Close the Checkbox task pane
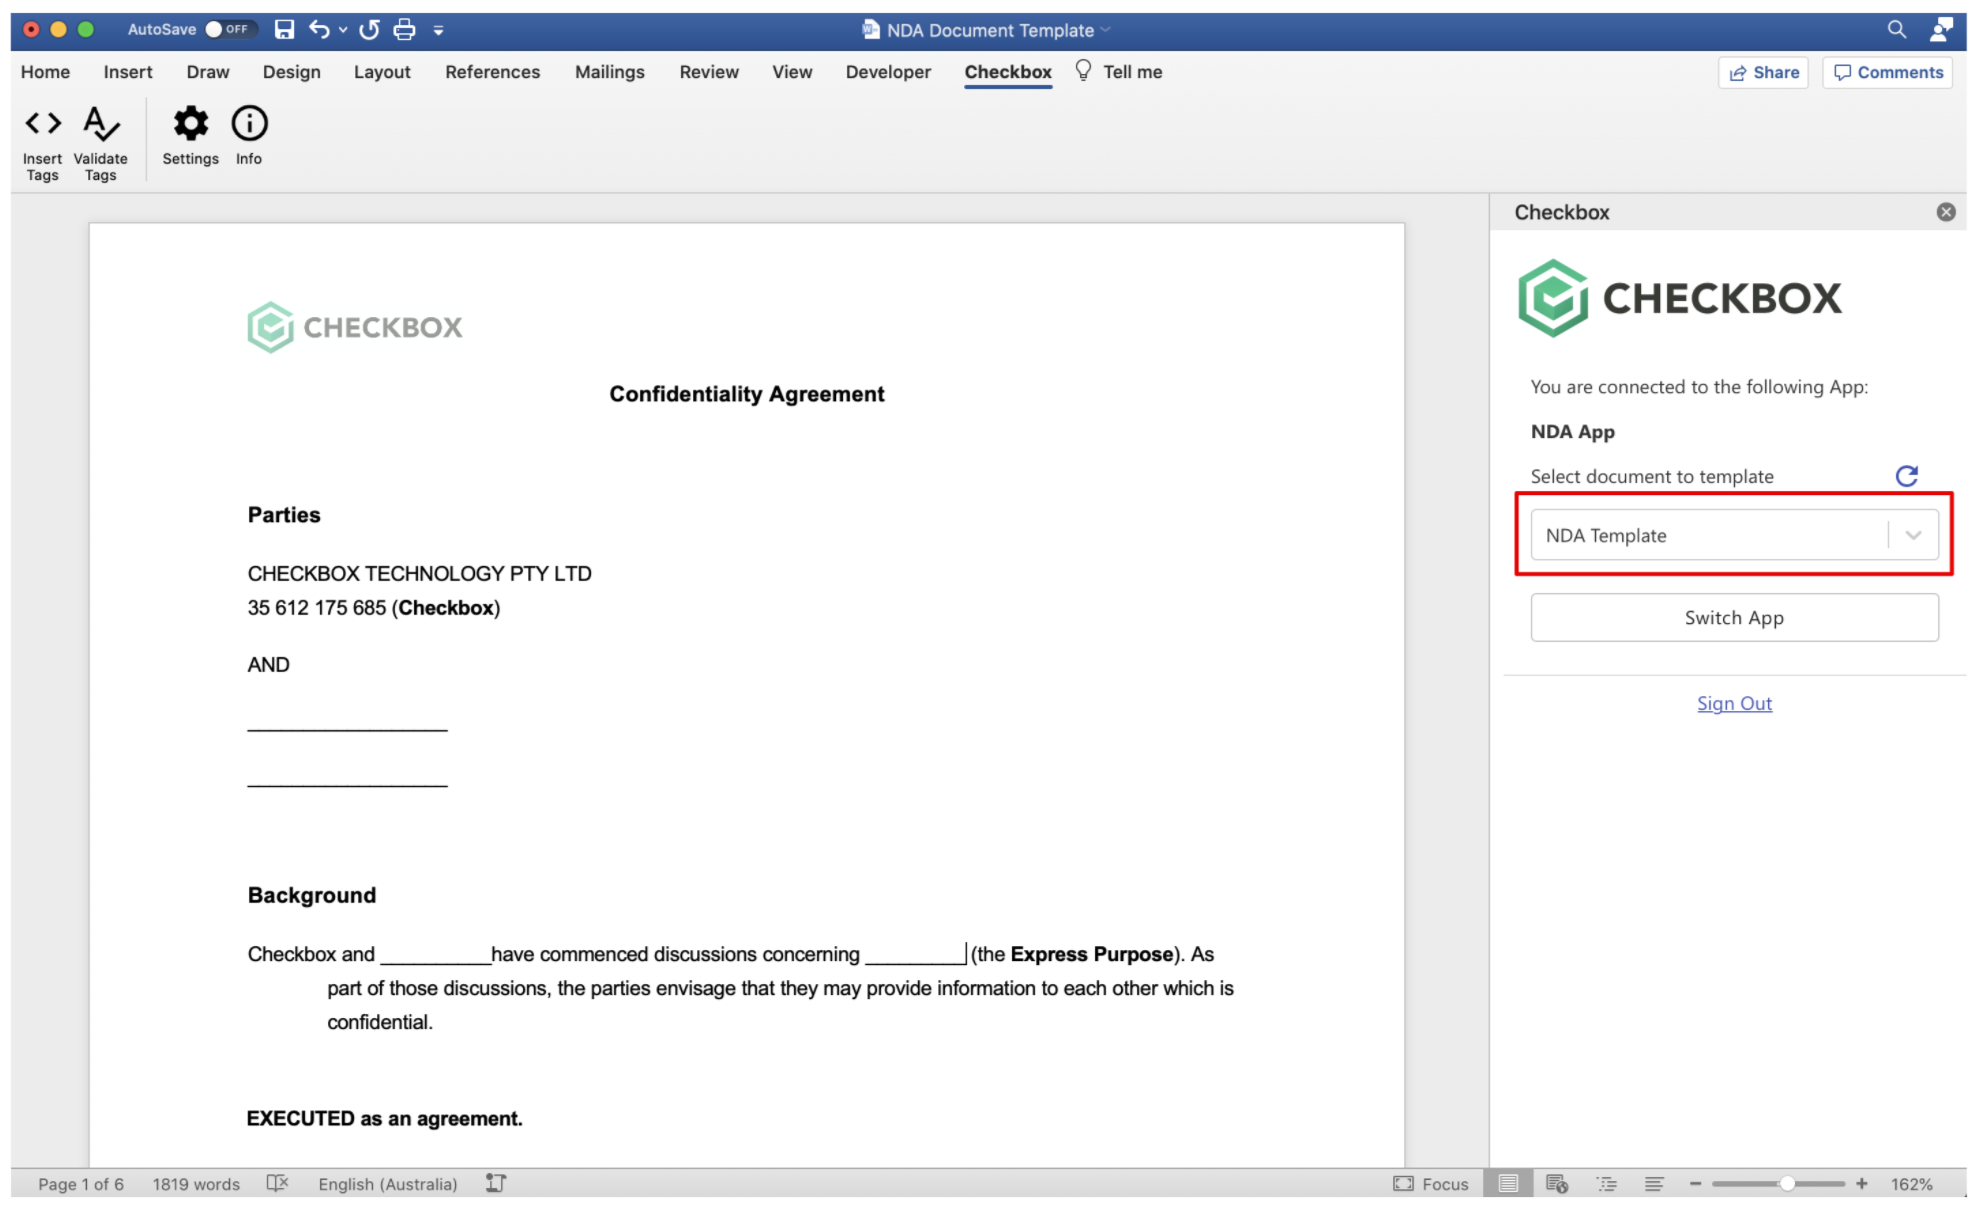The image size is (1982, 1208). click(x=1946, y=212)
